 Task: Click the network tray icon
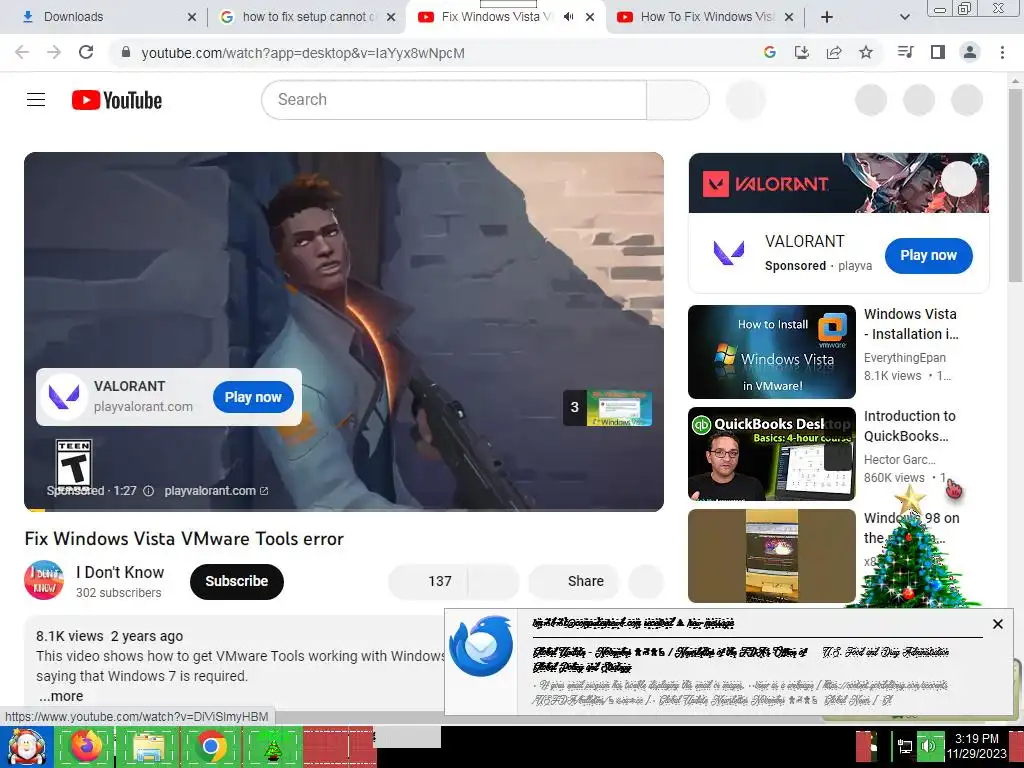904,746
